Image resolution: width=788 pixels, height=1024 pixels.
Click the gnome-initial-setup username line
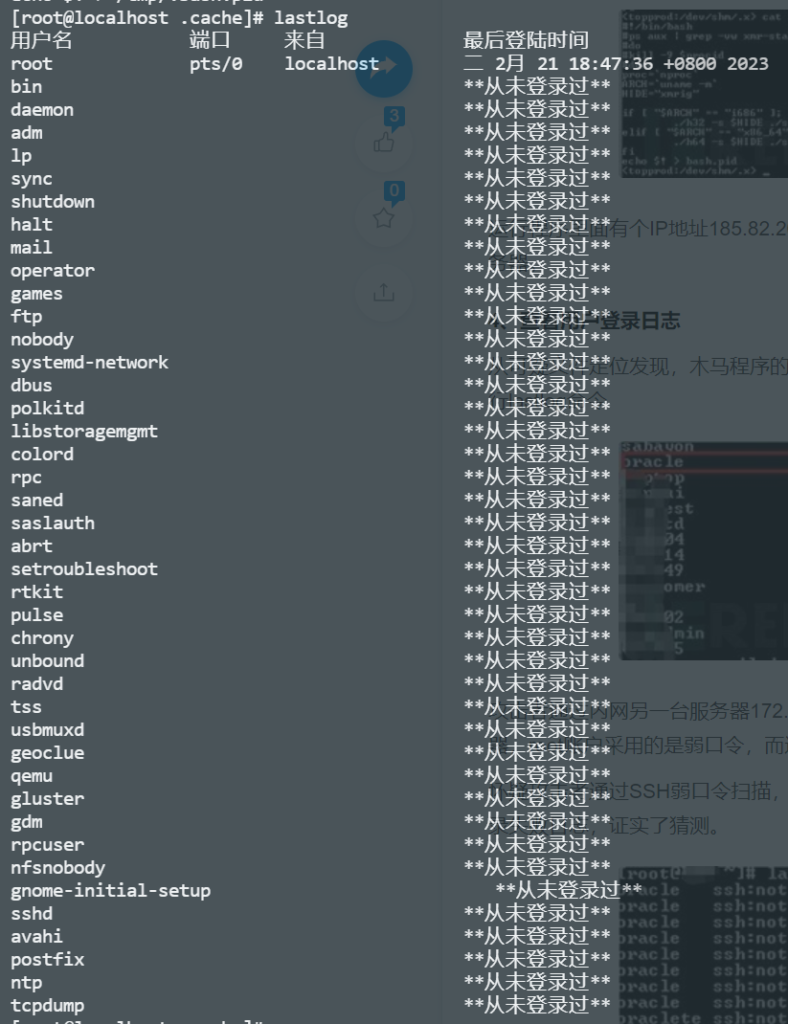[x=110, y=891]
